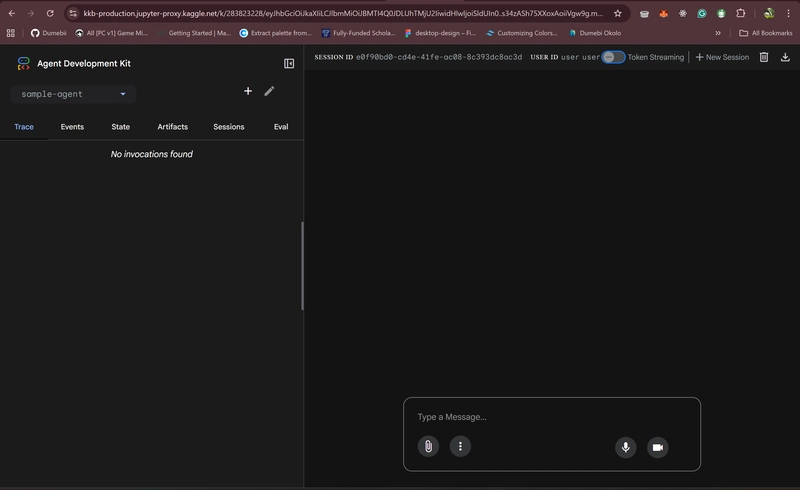
Task: Toggle the Token Streaming switch
Action: (x=613, y=57)
